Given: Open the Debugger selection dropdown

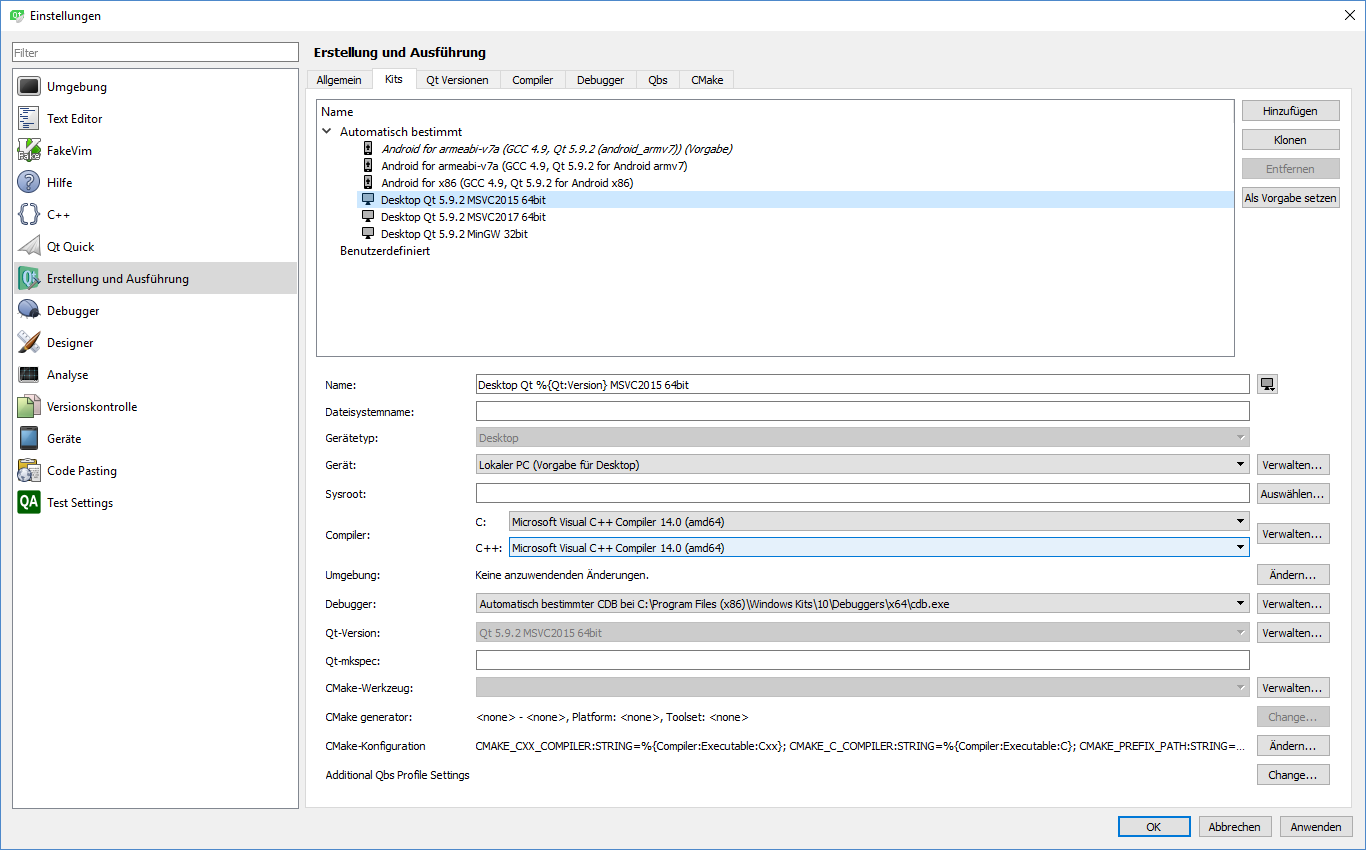Looking at the screenshot, I should 863,604.
